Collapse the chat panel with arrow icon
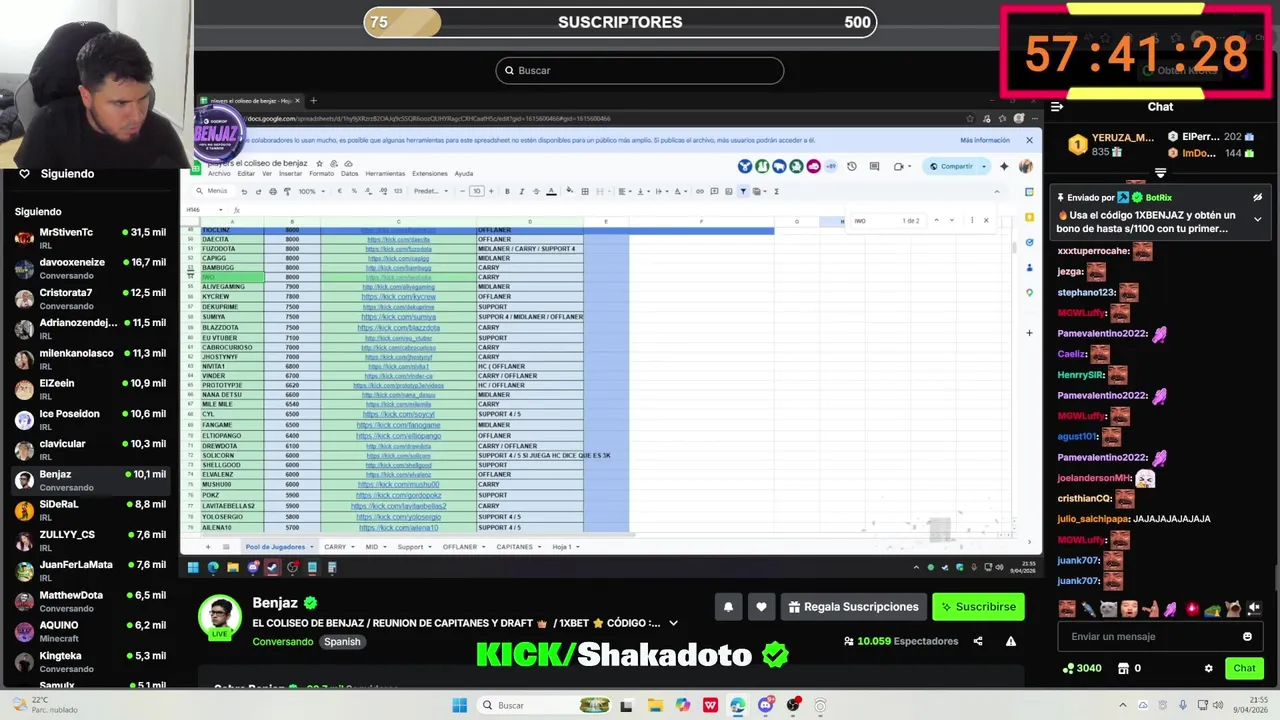The image size is (1280, 720). point(1057,107)
